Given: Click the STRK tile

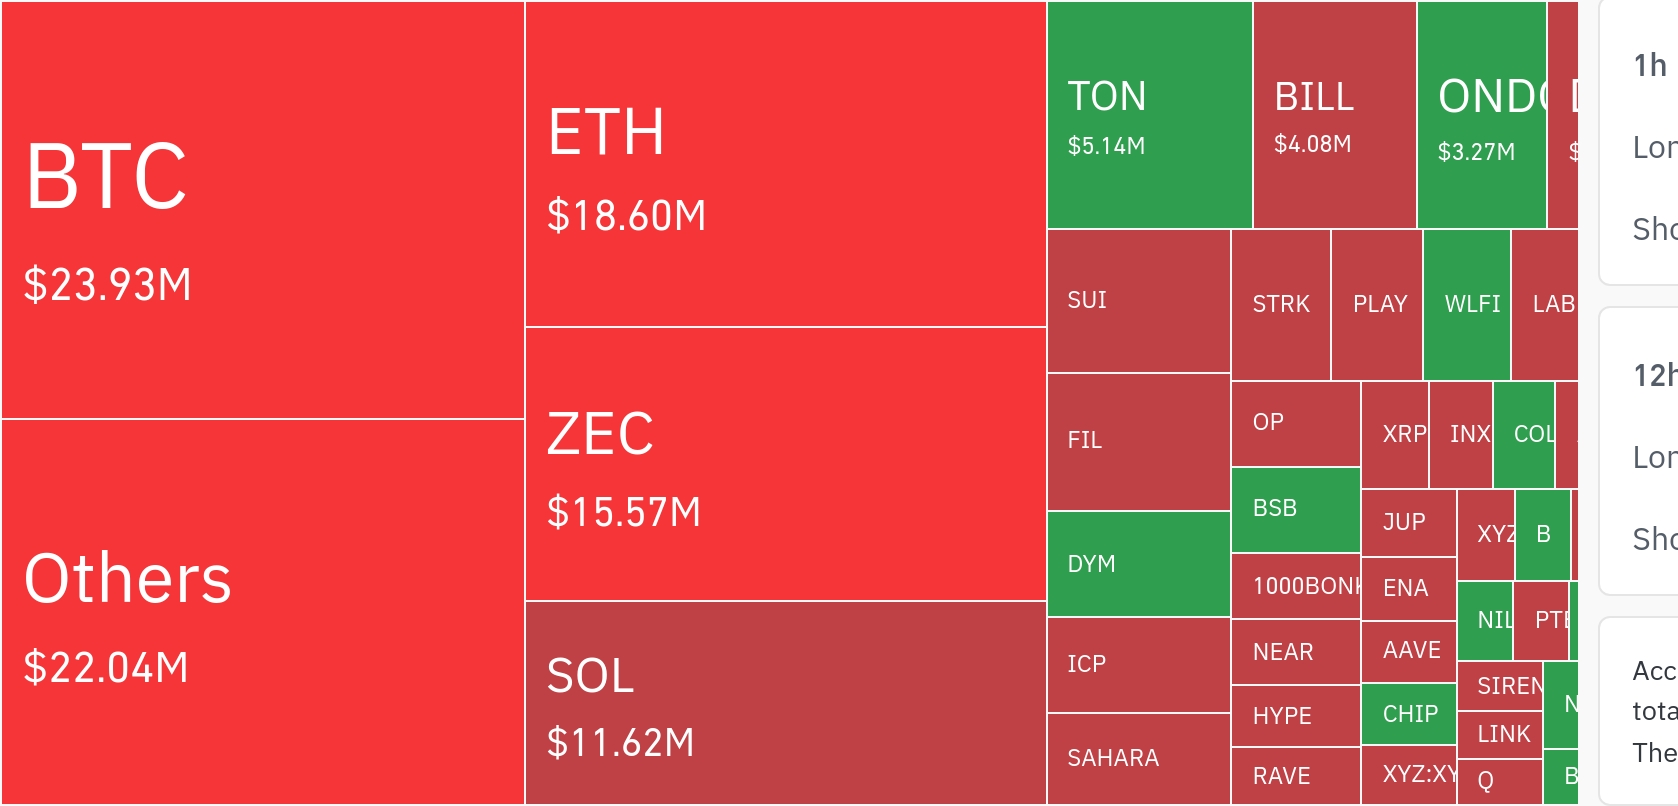Looking at the screenshot, I should point(1281,305).
